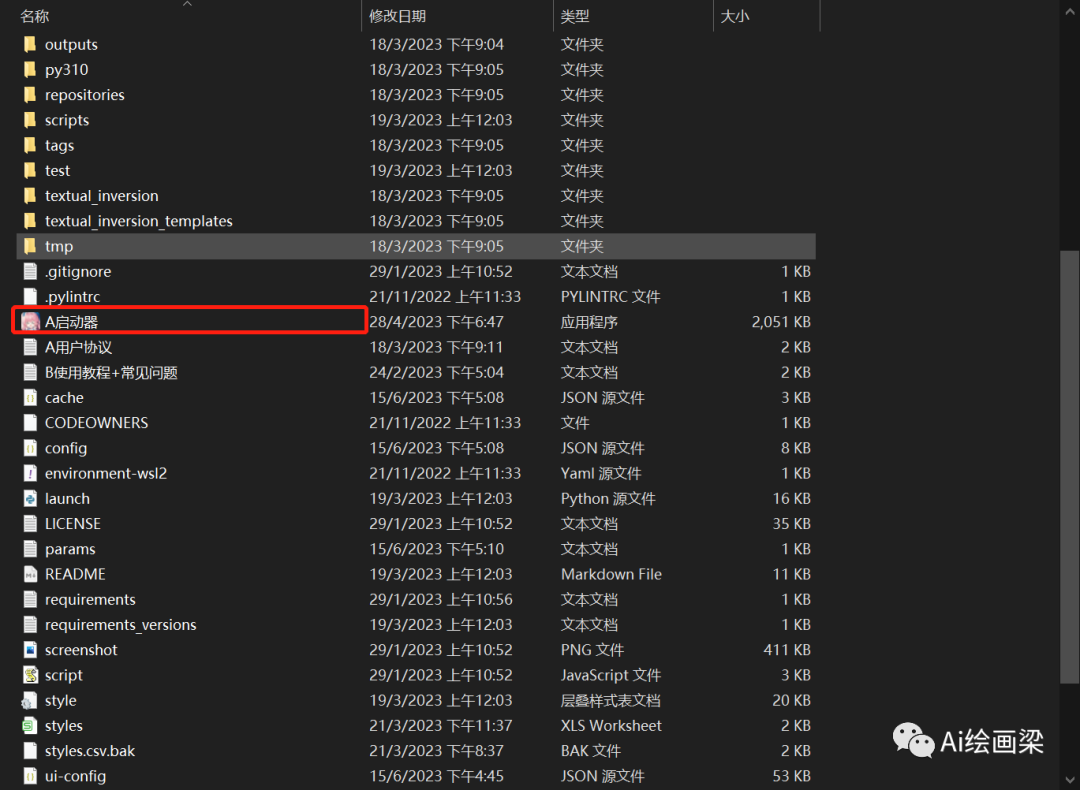Click the A启动器 file name

coord(72,322)
